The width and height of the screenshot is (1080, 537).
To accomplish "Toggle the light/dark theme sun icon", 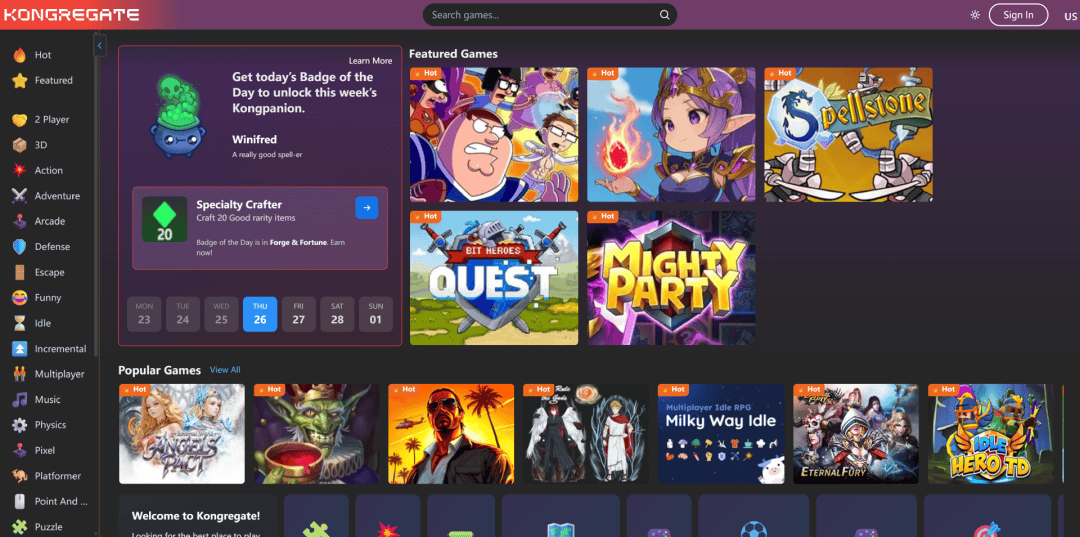I will pyautogui.click(x=975, y=15).
